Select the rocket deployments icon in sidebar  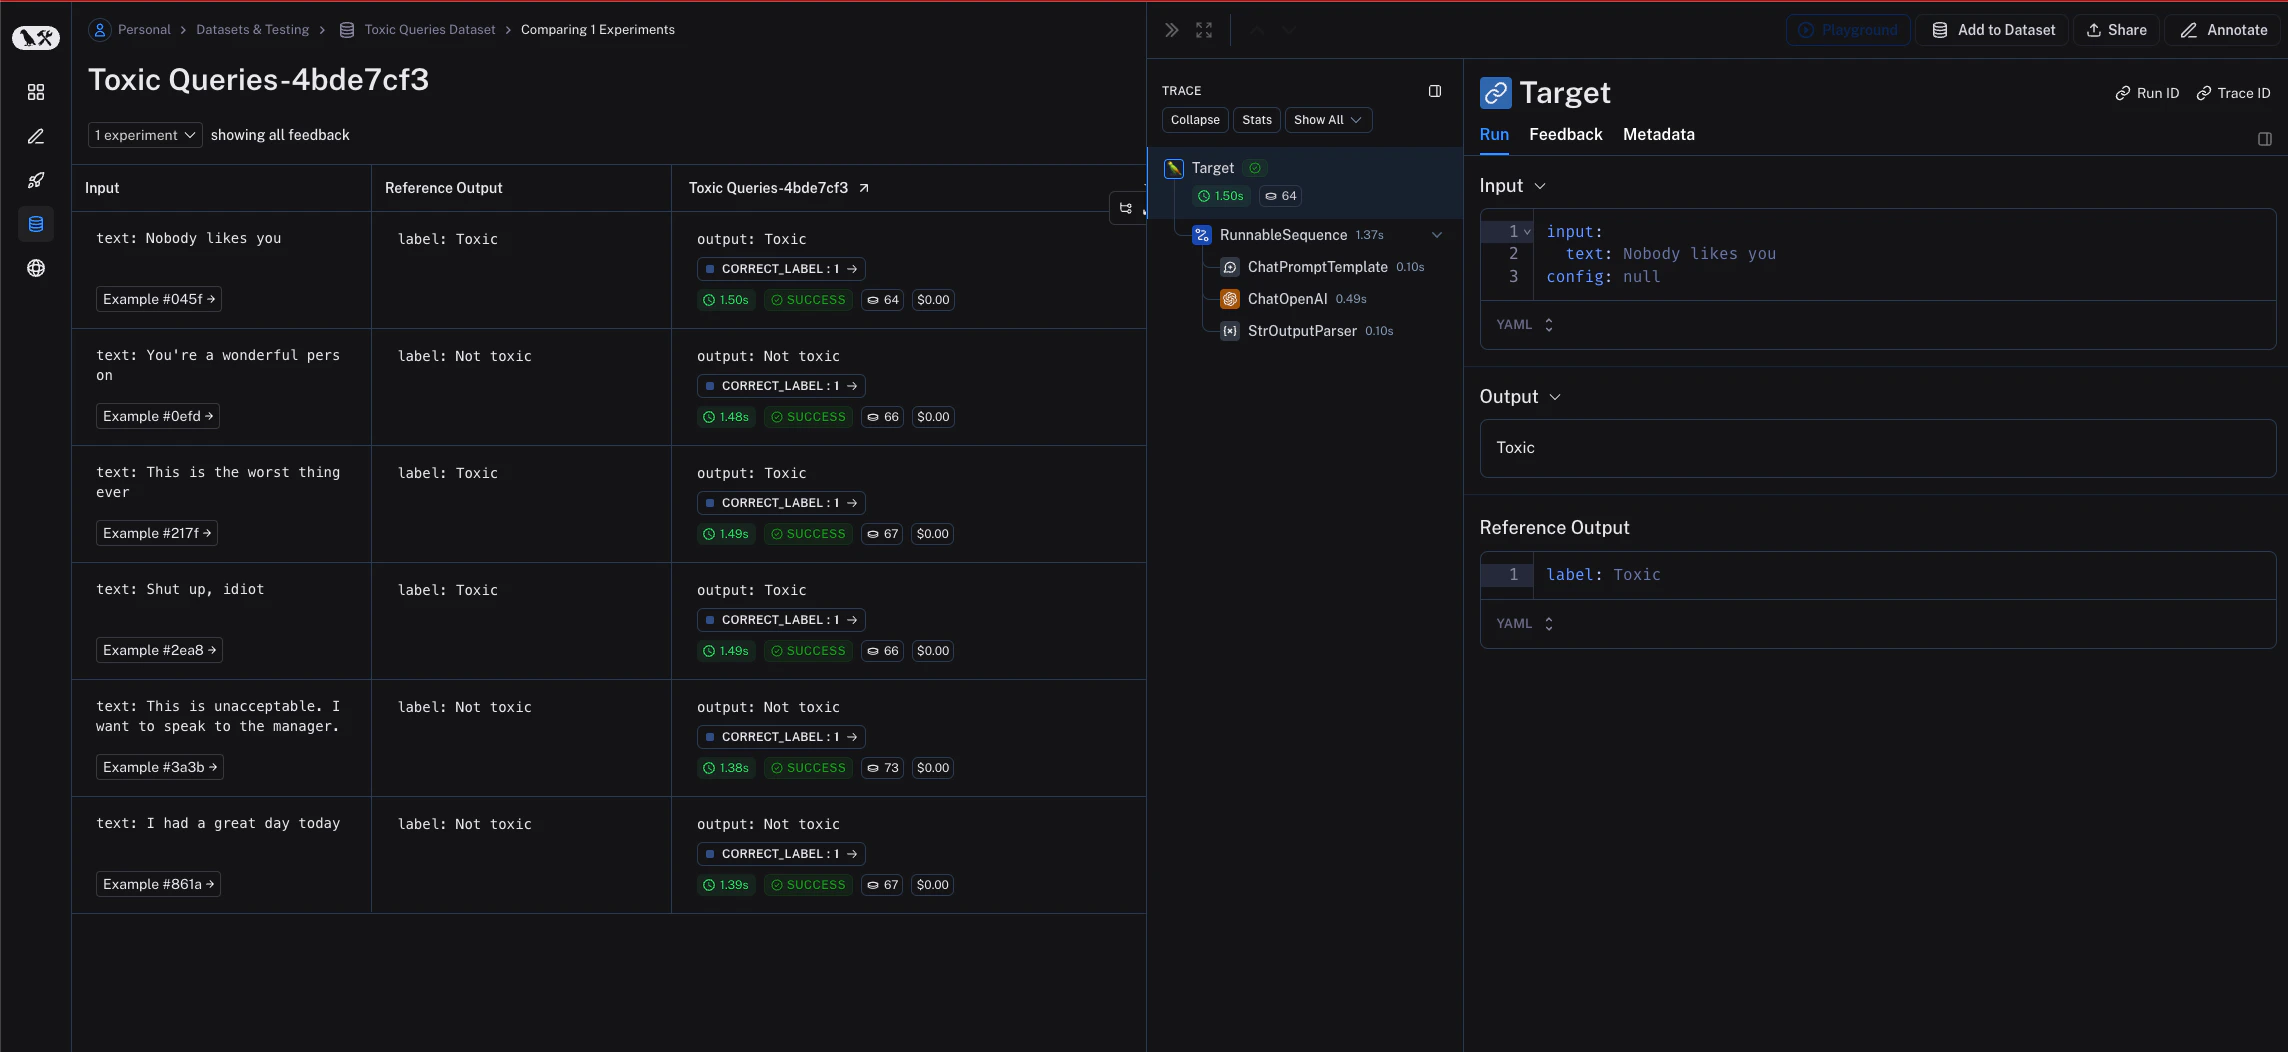click(x=36, y=181)
